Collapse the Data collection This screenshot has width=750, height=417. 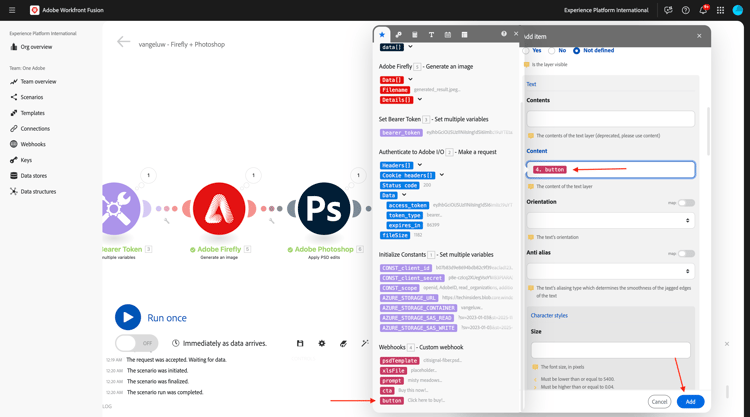coord(404,195)
